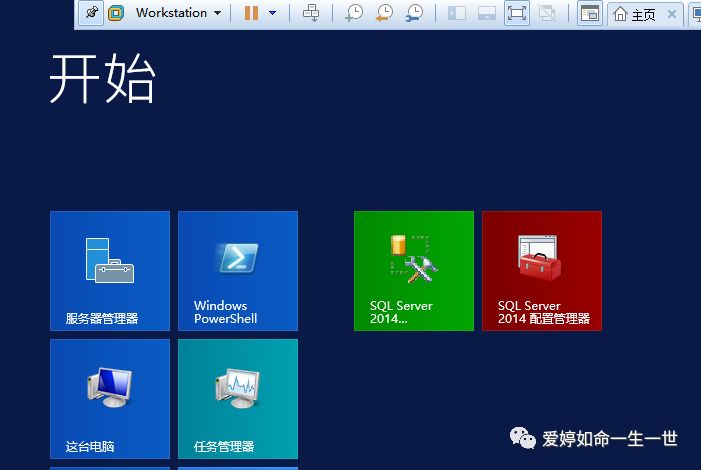Take a snapshot of the VM
Viewport: 701px width, 470px height.
click(354, 13)
